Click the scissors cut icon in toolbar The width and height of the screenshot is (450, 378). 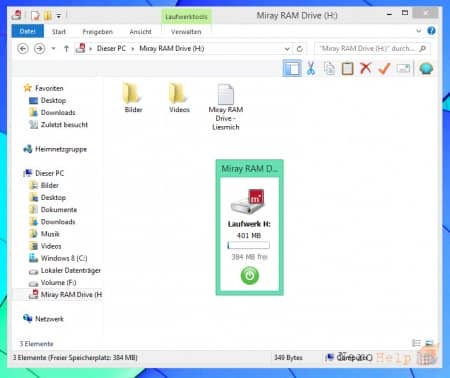[x=311, y=68]
